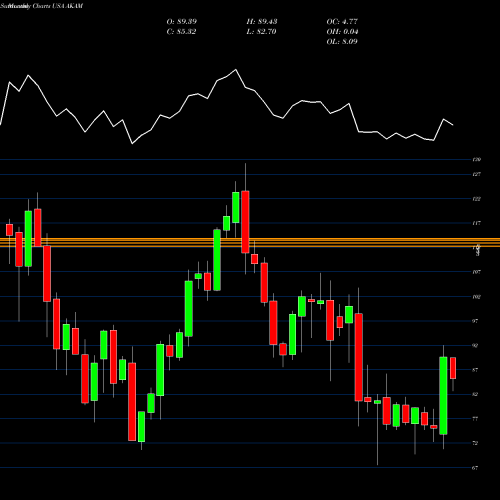Click the 67 price axis label

click(x=475, y=468)
